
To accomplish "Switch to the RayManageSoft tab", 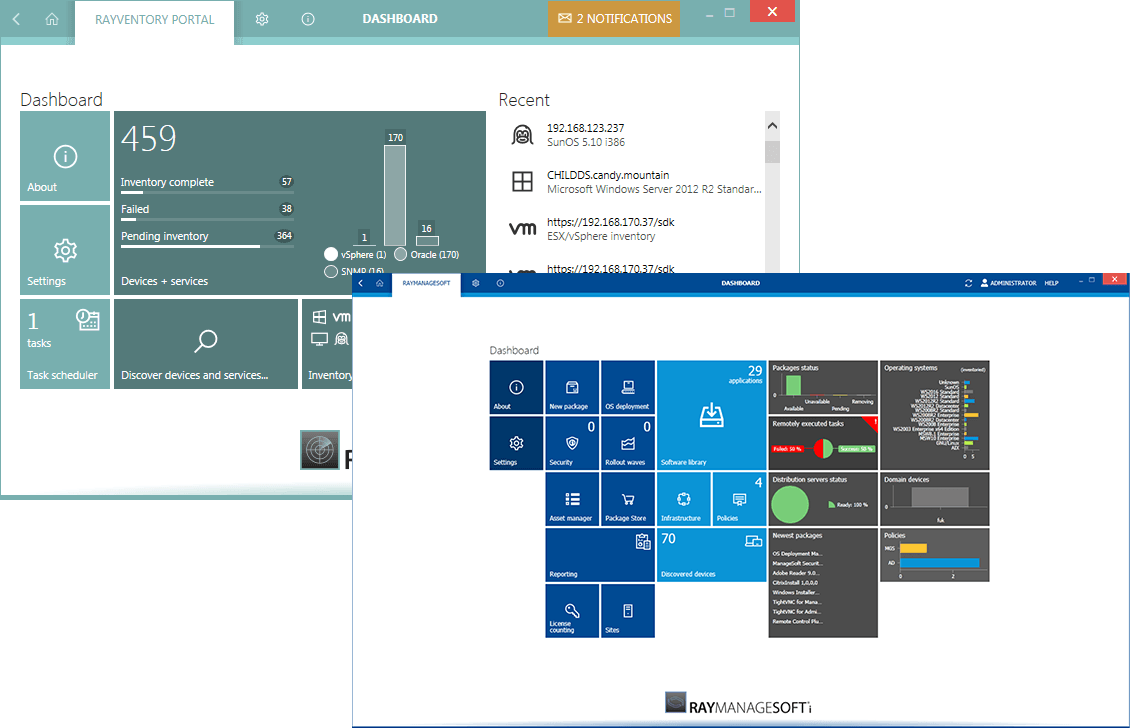I will tap(426, 283).
